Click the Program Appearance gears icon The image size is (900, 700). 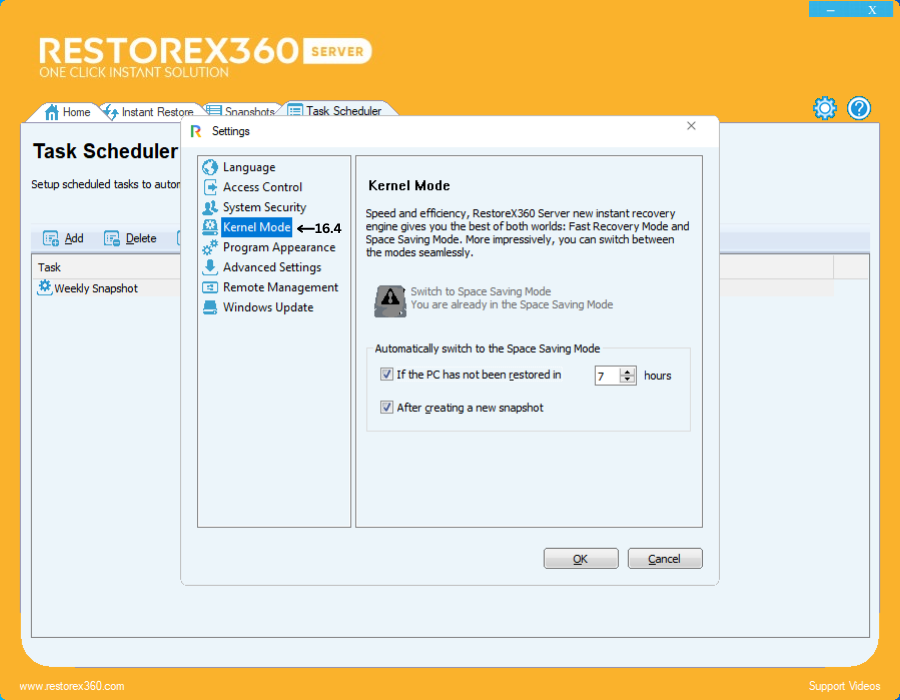pyautogui.click(x=210, y=247)
